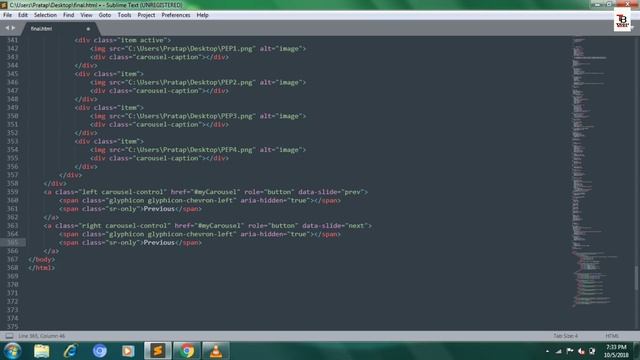The image size is (640, 360).
Task: Open blue circular browser taskbar icon
Action: tap(100, 351)
